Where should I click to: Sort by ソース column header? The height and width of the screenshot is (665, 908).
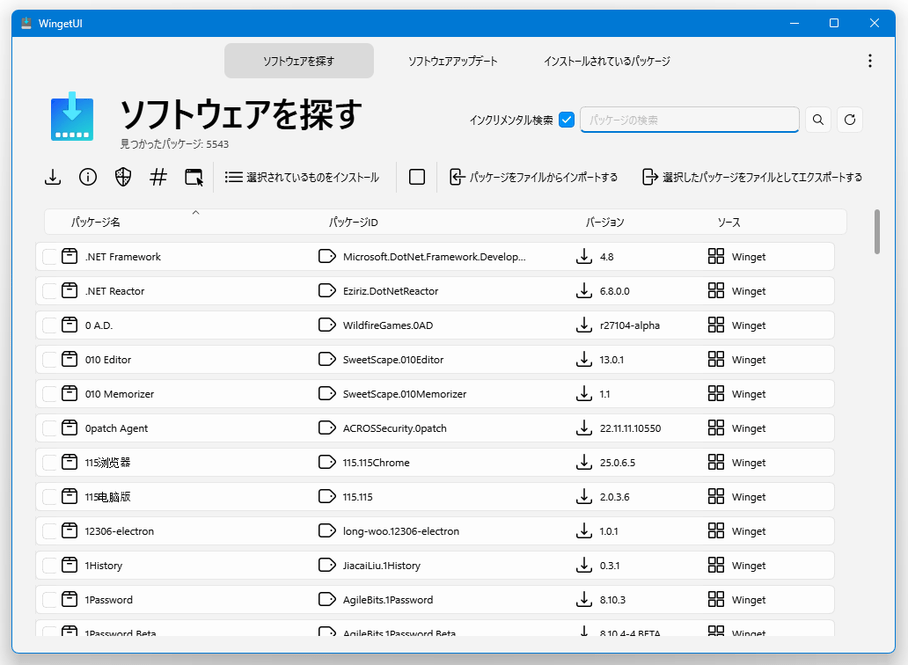point(728,222)
